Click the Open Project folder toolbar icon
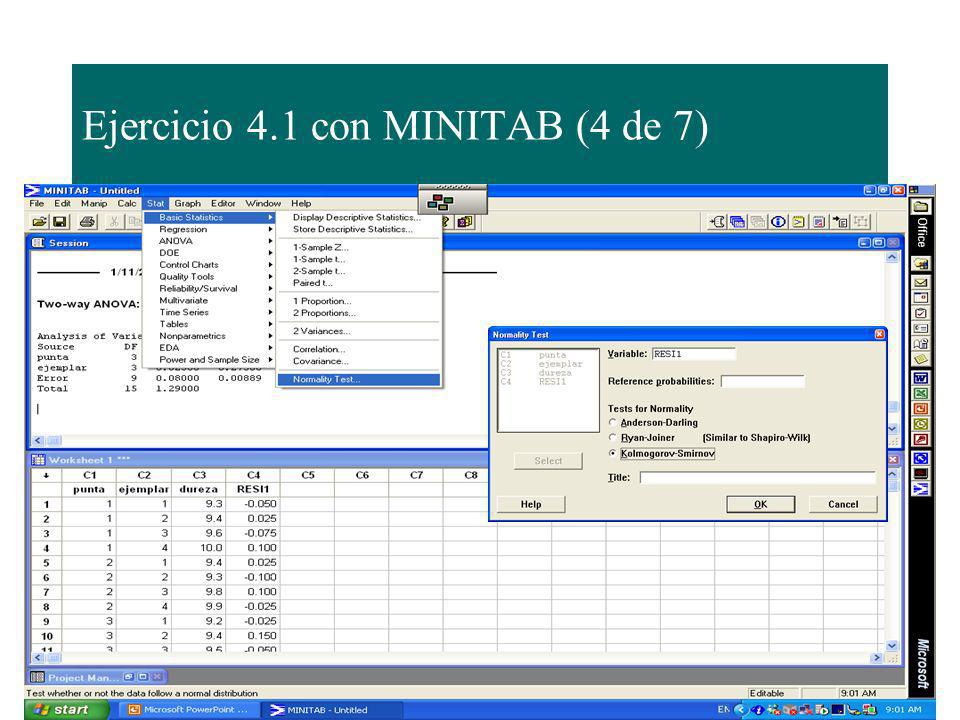The width and height of the screenshot is (960, 720). (x=39, y=222)
